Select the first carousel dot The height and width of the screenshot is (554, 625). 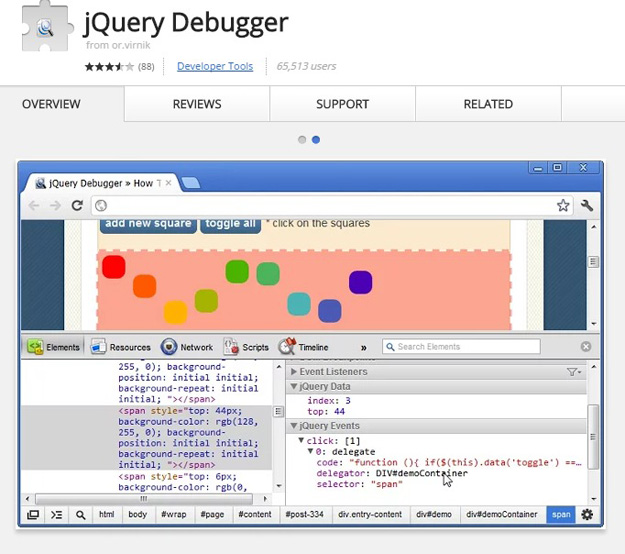coord(302,140)
